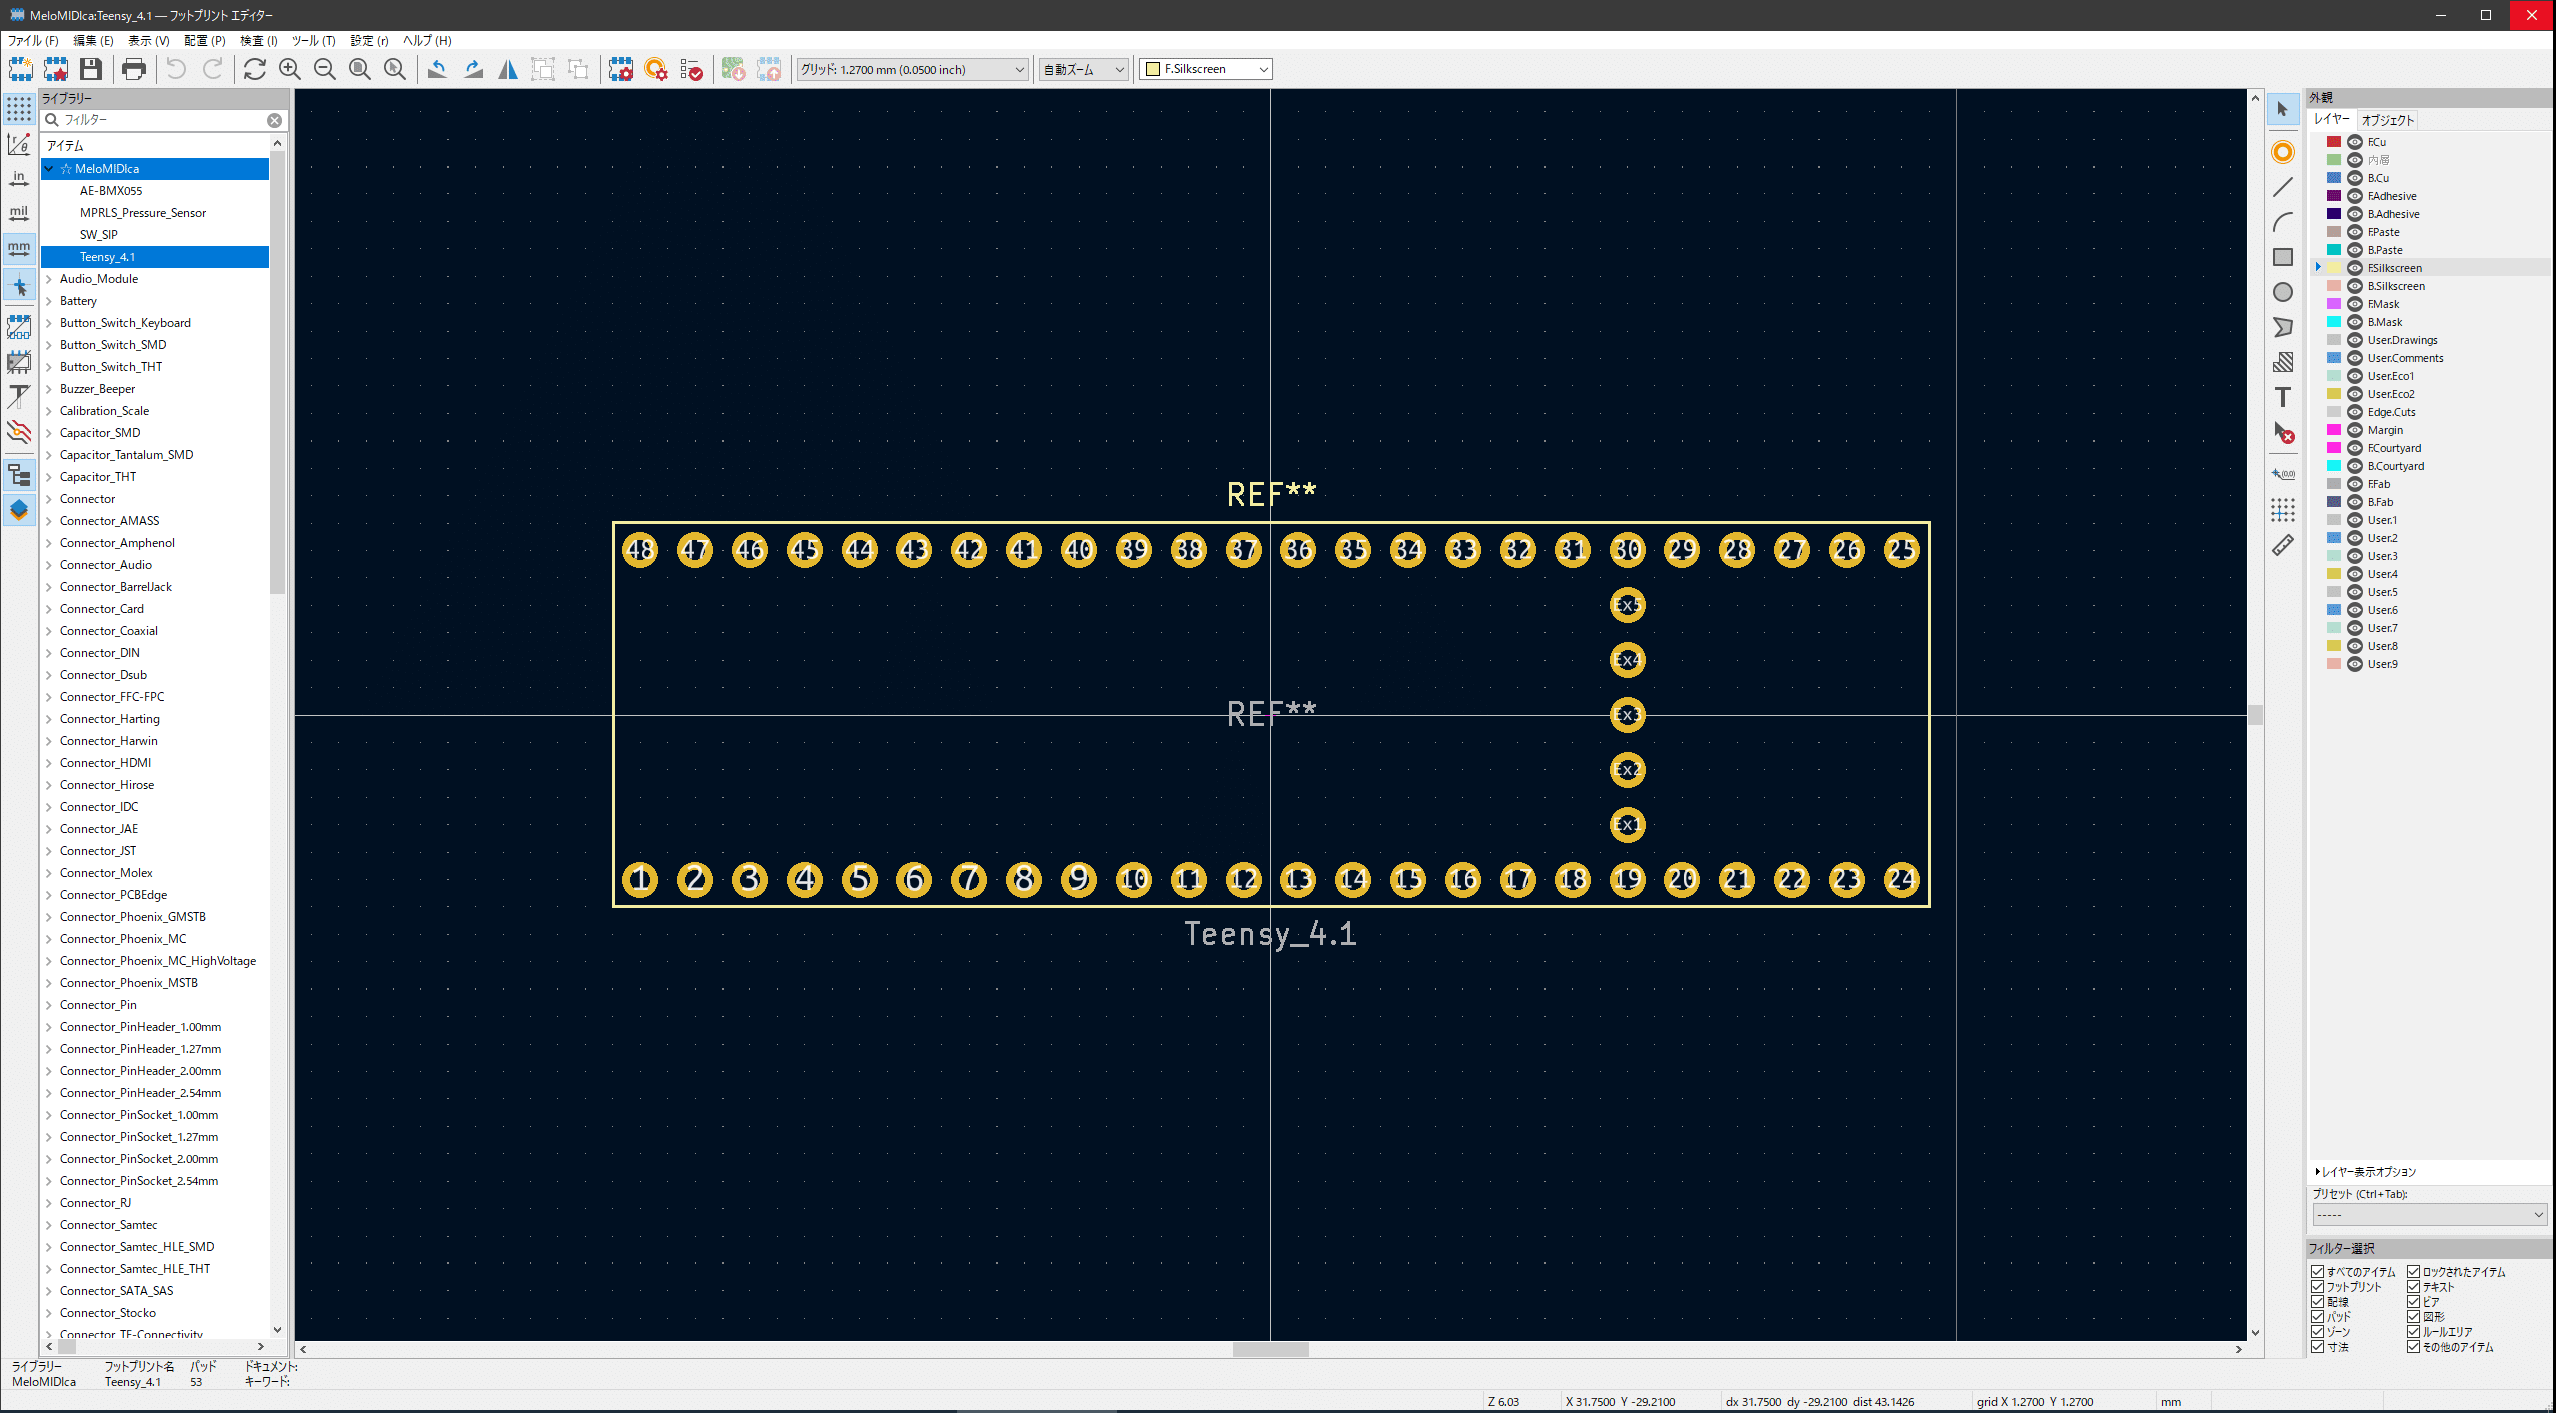Expand the Battery library
The image size is (2556, 1413).
49,301
